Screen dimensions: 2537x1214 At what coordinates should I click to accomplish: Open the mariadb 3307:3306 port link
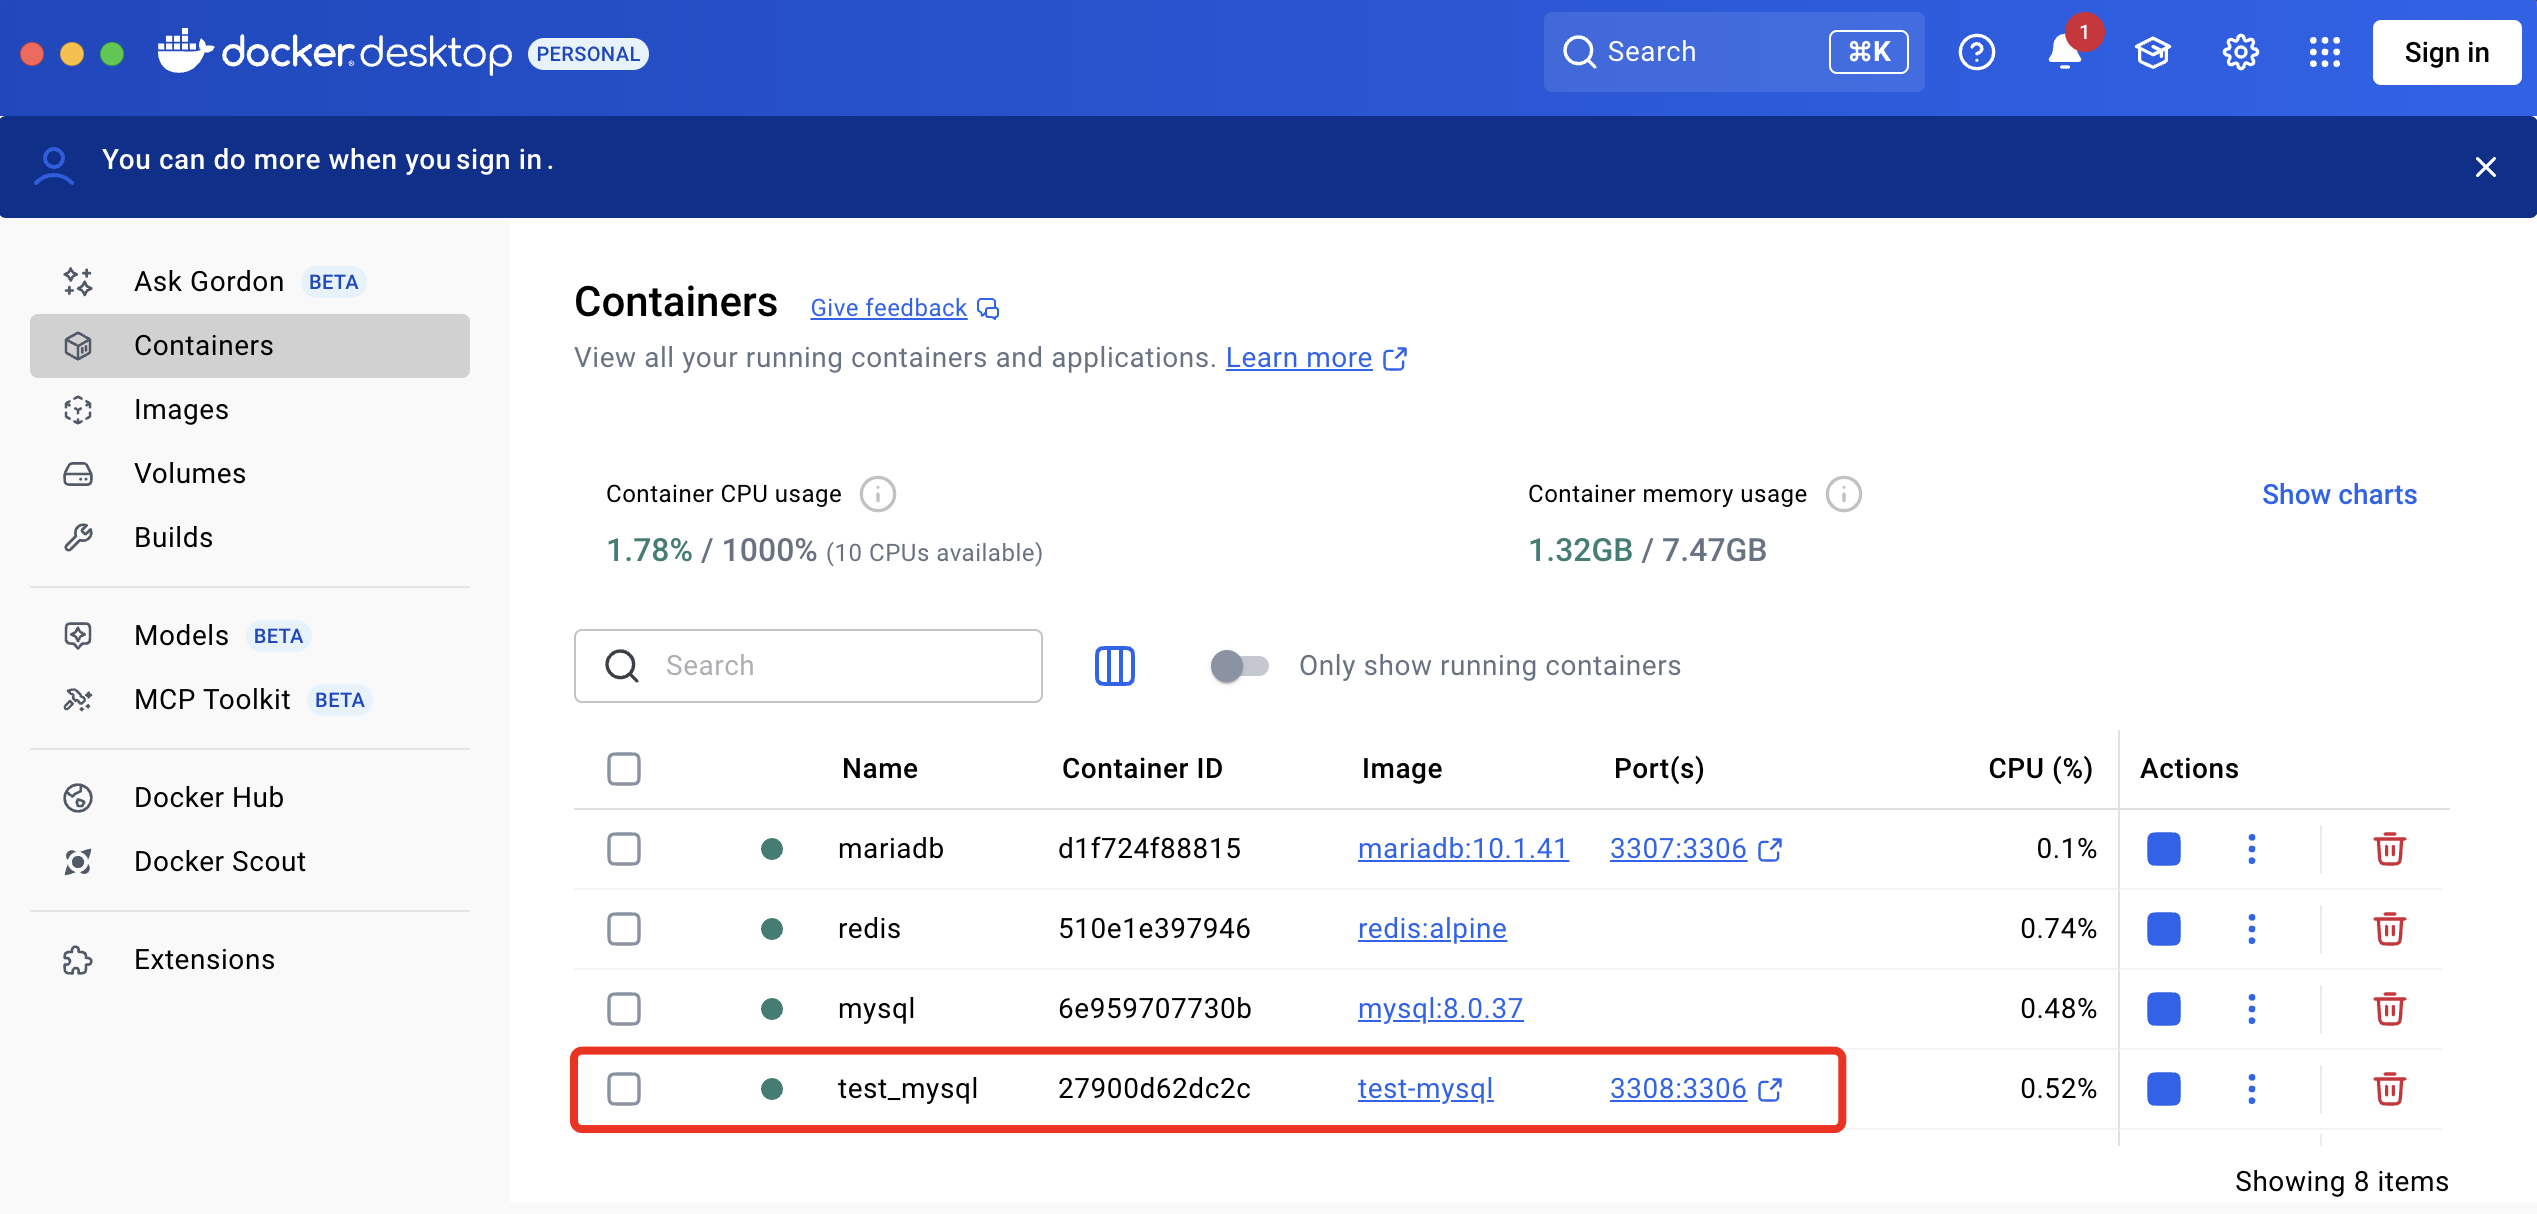(x=1678, y=849)
